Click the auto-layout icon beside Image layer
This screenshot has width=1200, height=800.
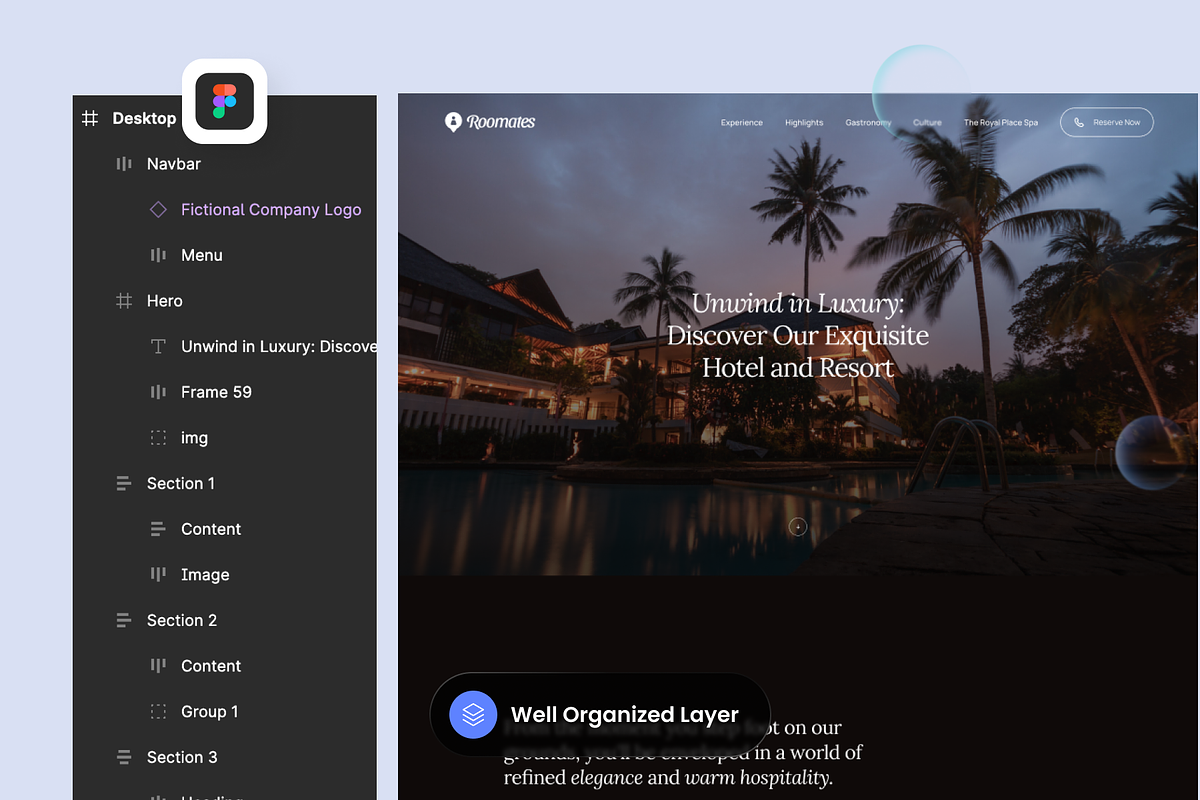[x=158, y=575]
